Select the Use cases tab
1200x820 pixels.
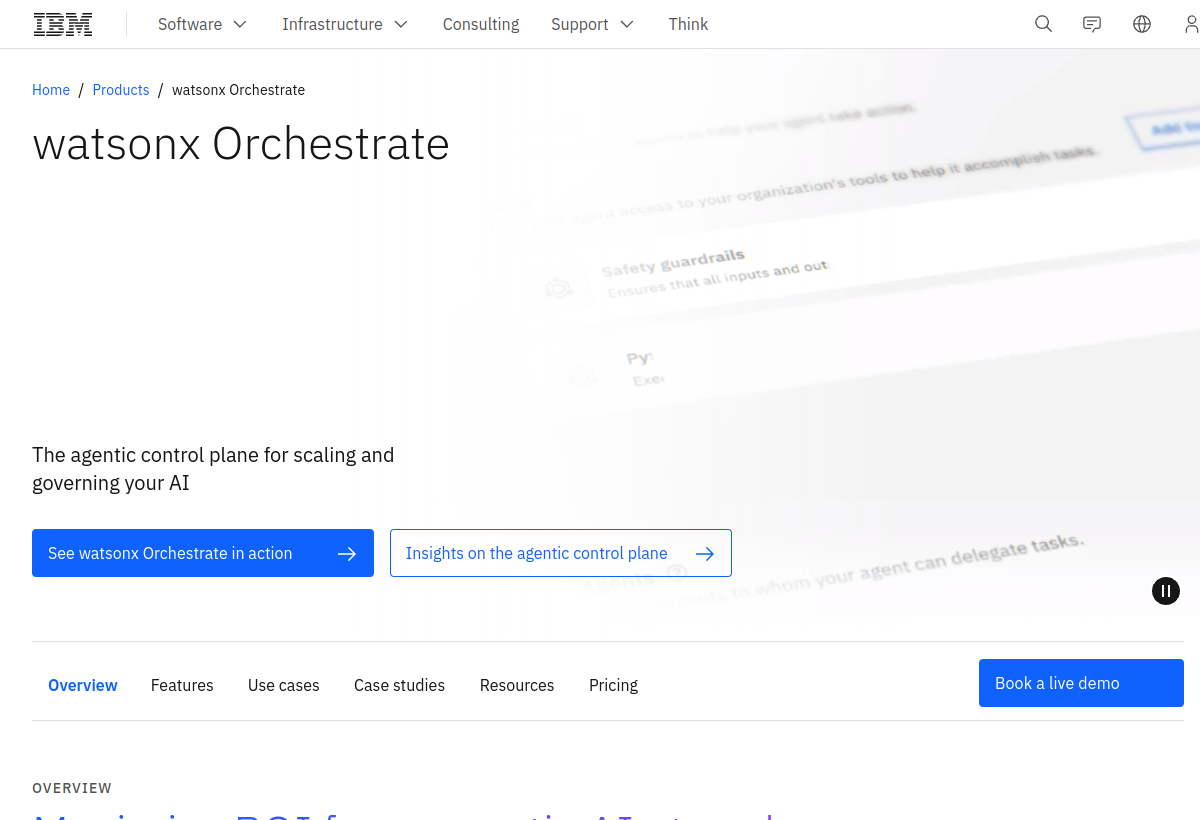[284, 685]
